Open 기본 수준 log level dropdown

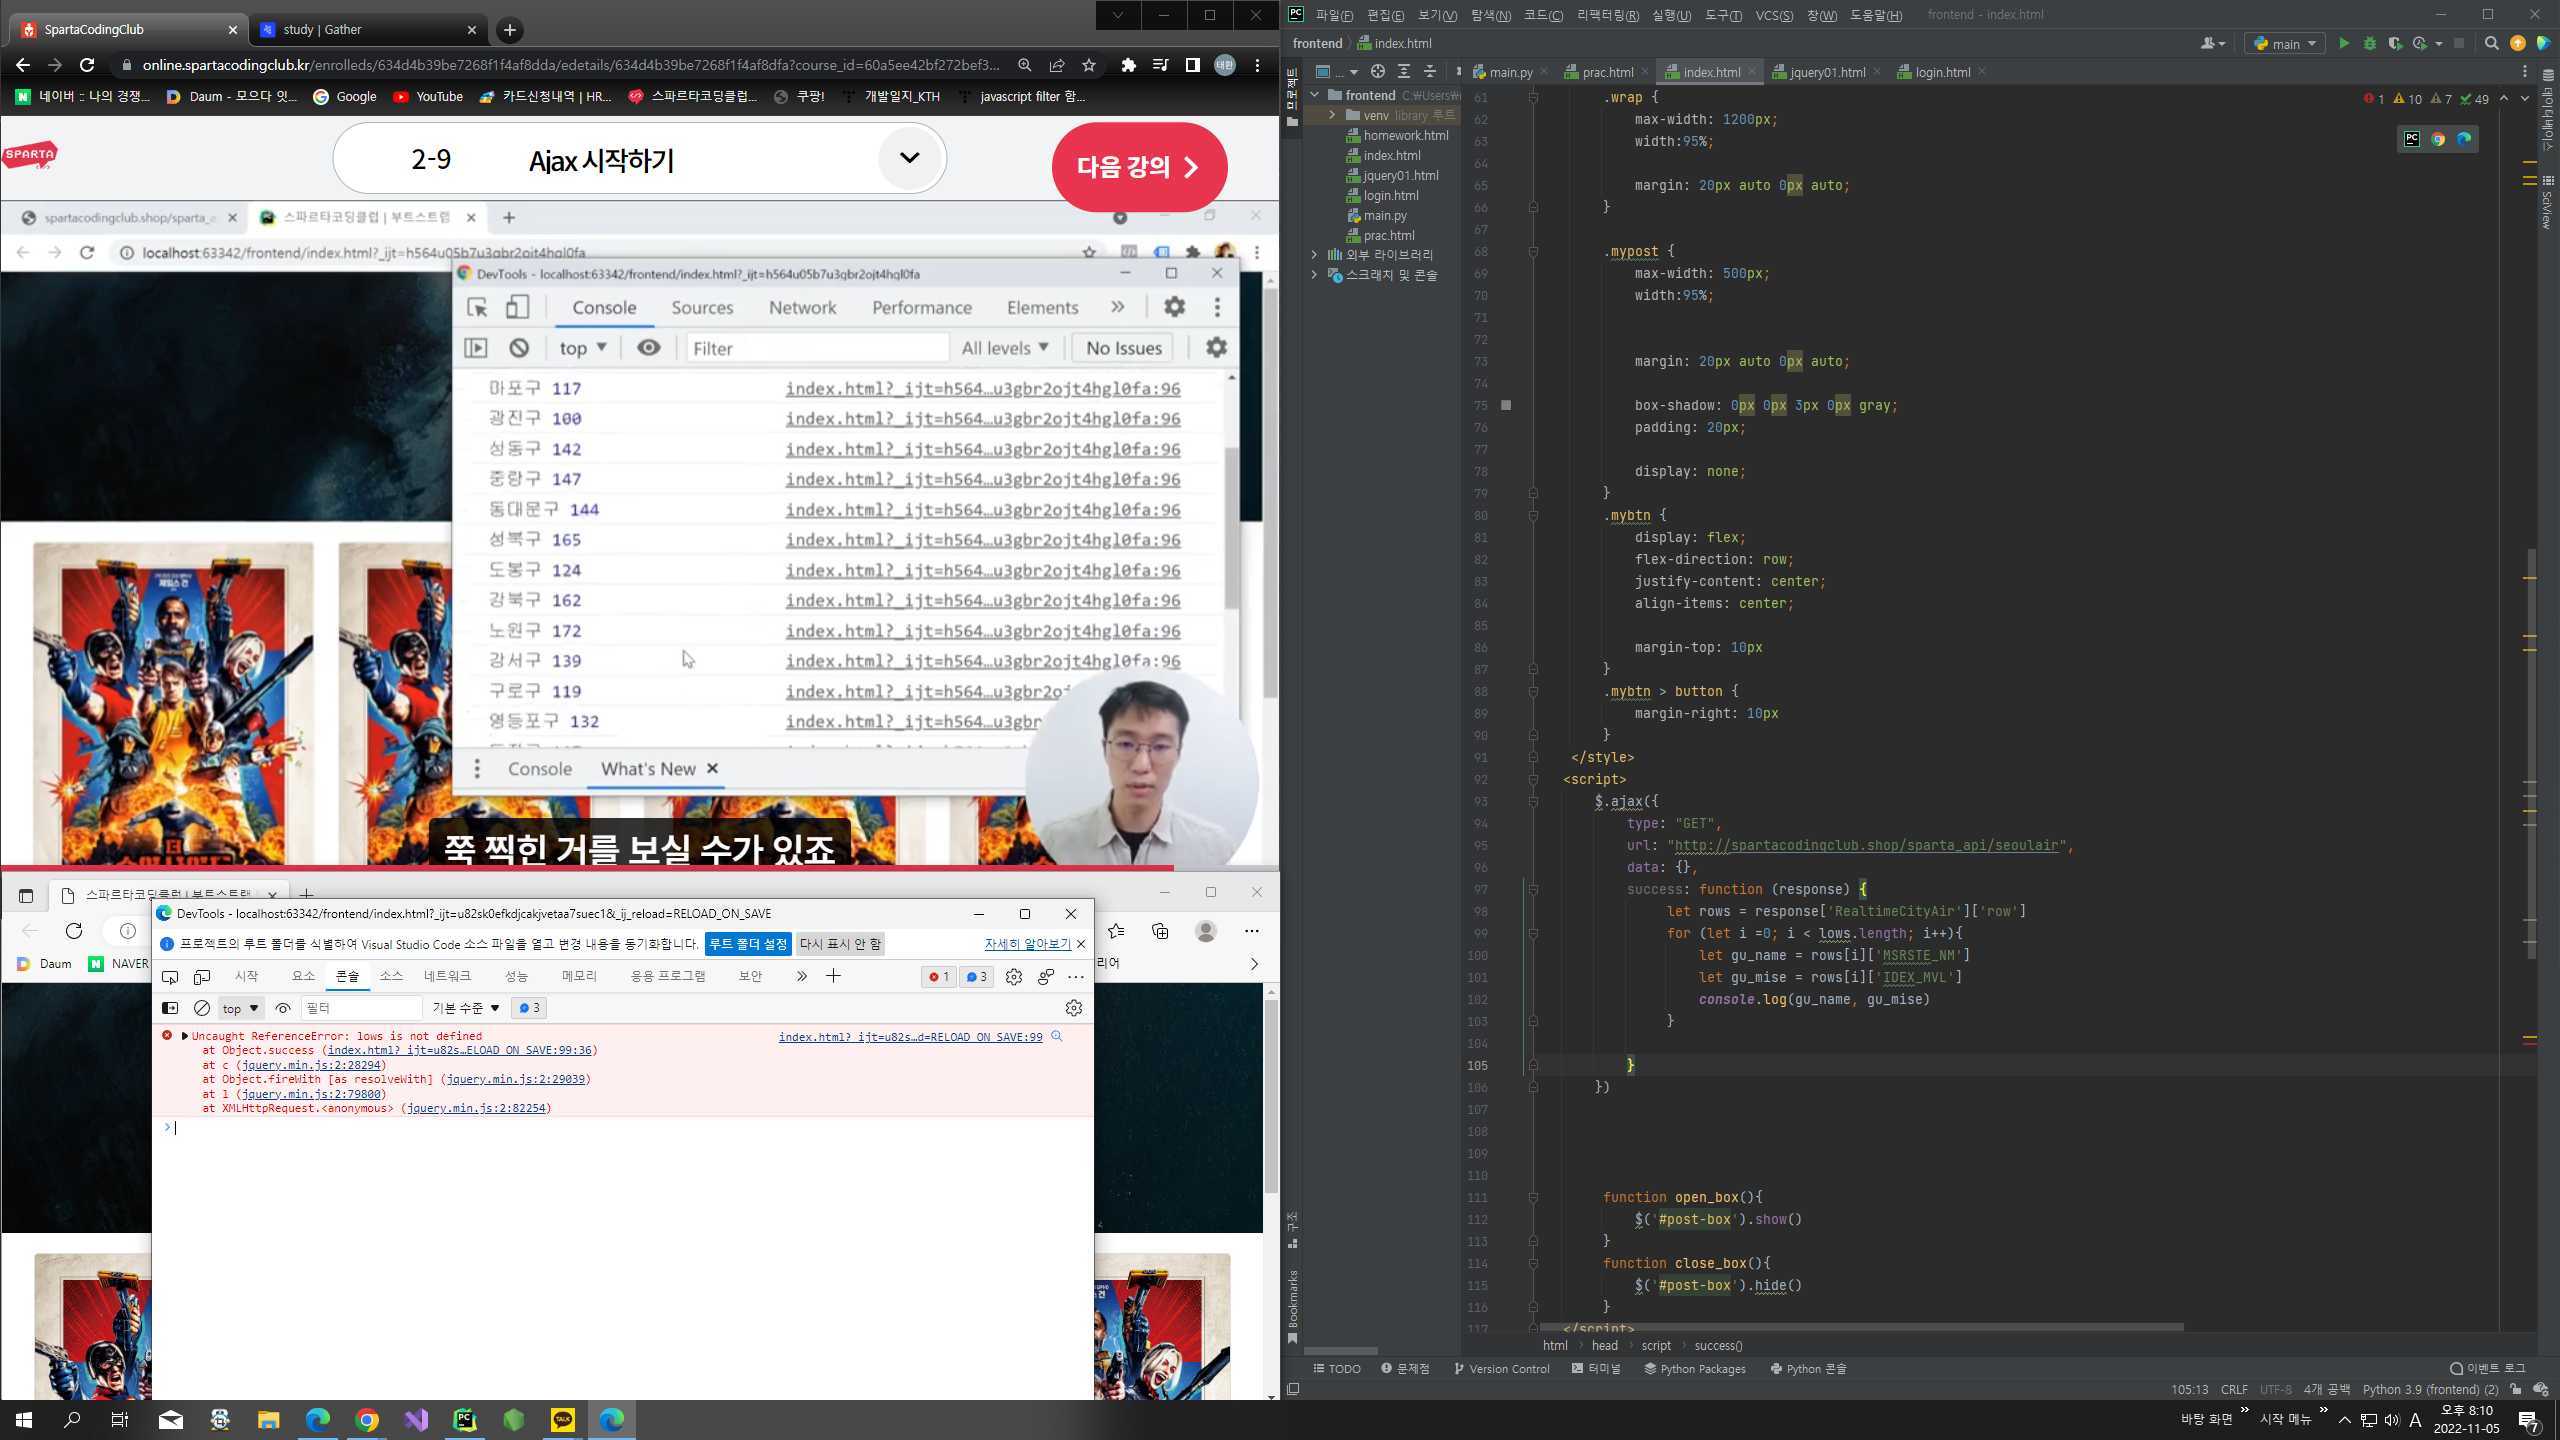(x=466, y=1008)
